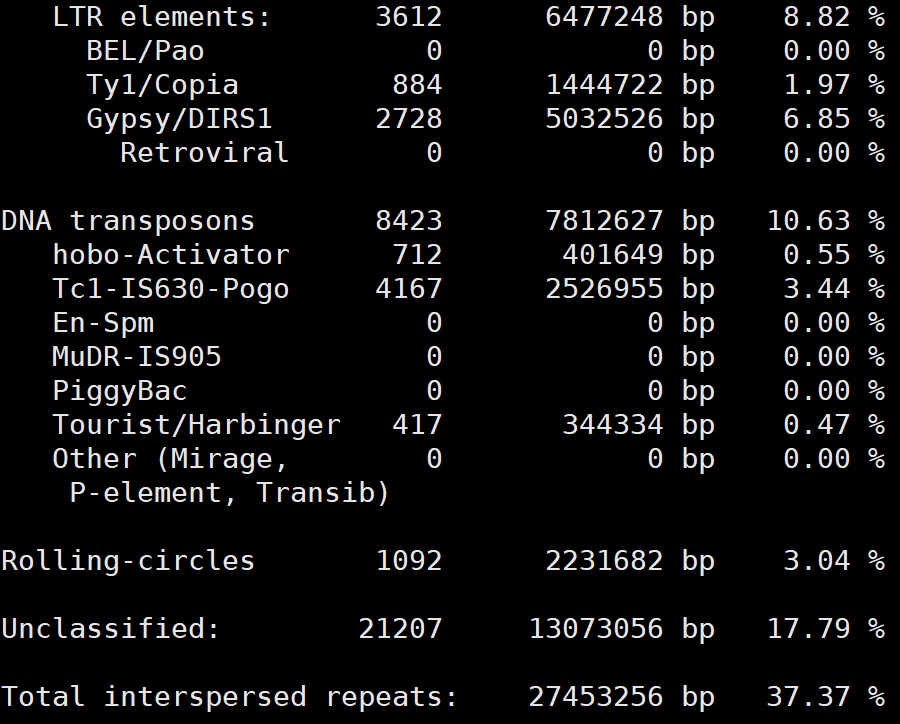Click the "Unclassified:" label
Image resolution: width=900 pixels, height=724 pixels.
[x=111, y=629]
